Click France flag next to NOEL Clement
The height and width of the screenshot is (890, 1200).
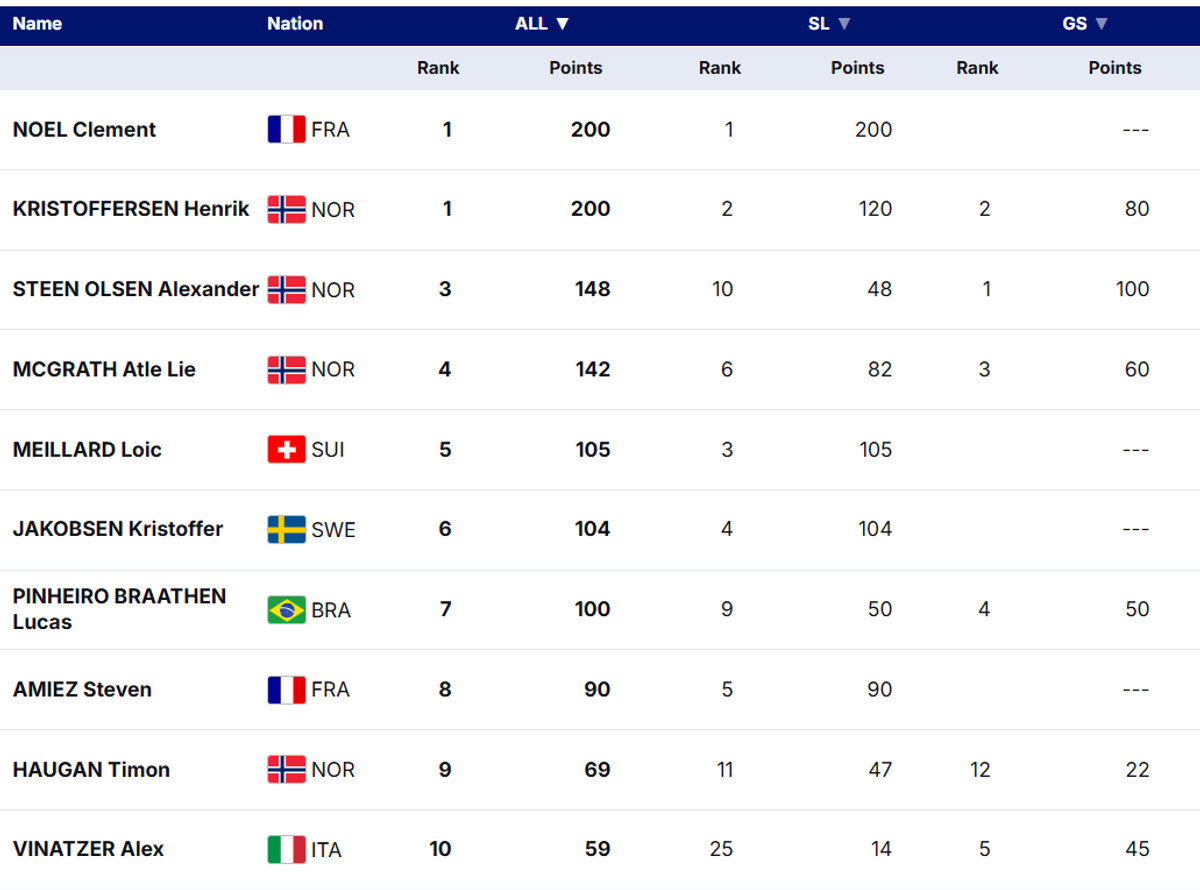click(286, 130)
